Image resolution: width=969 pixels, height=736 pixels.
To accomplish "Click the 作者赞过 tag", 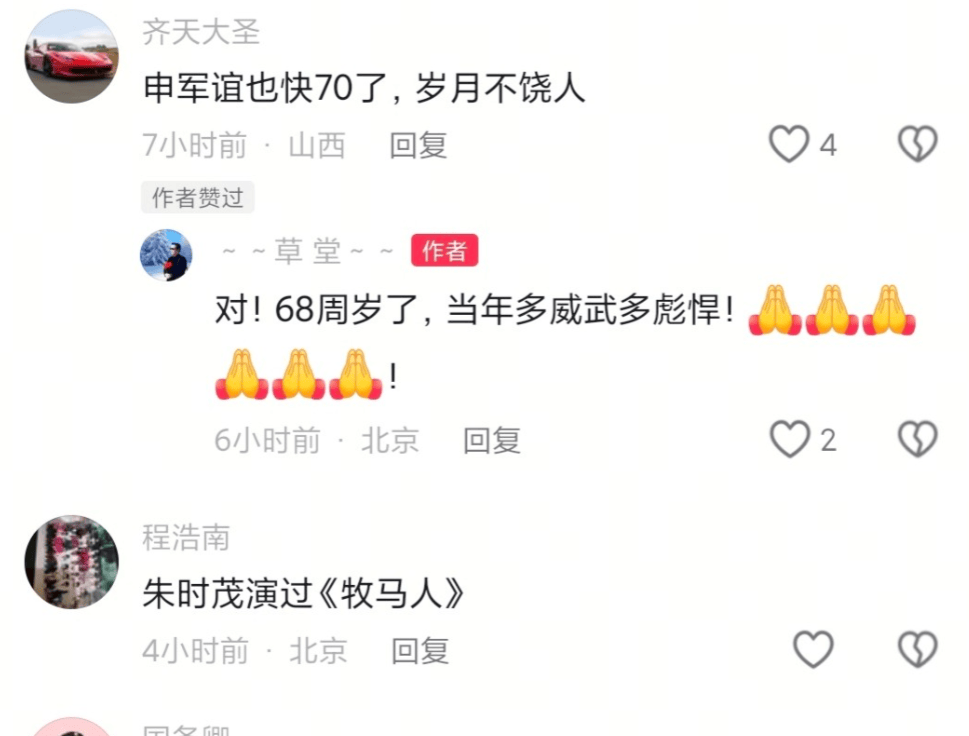I will pyautogui.click(x=198, y=198).
